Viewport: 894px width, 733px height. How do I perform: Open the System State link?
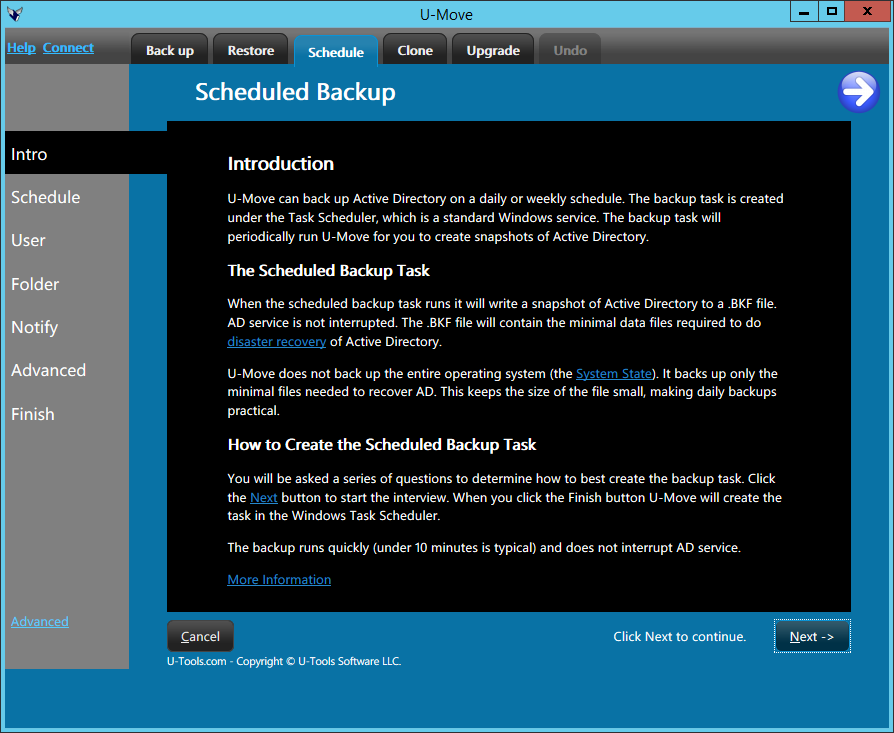pyautogui.click(x=613, y=373)
